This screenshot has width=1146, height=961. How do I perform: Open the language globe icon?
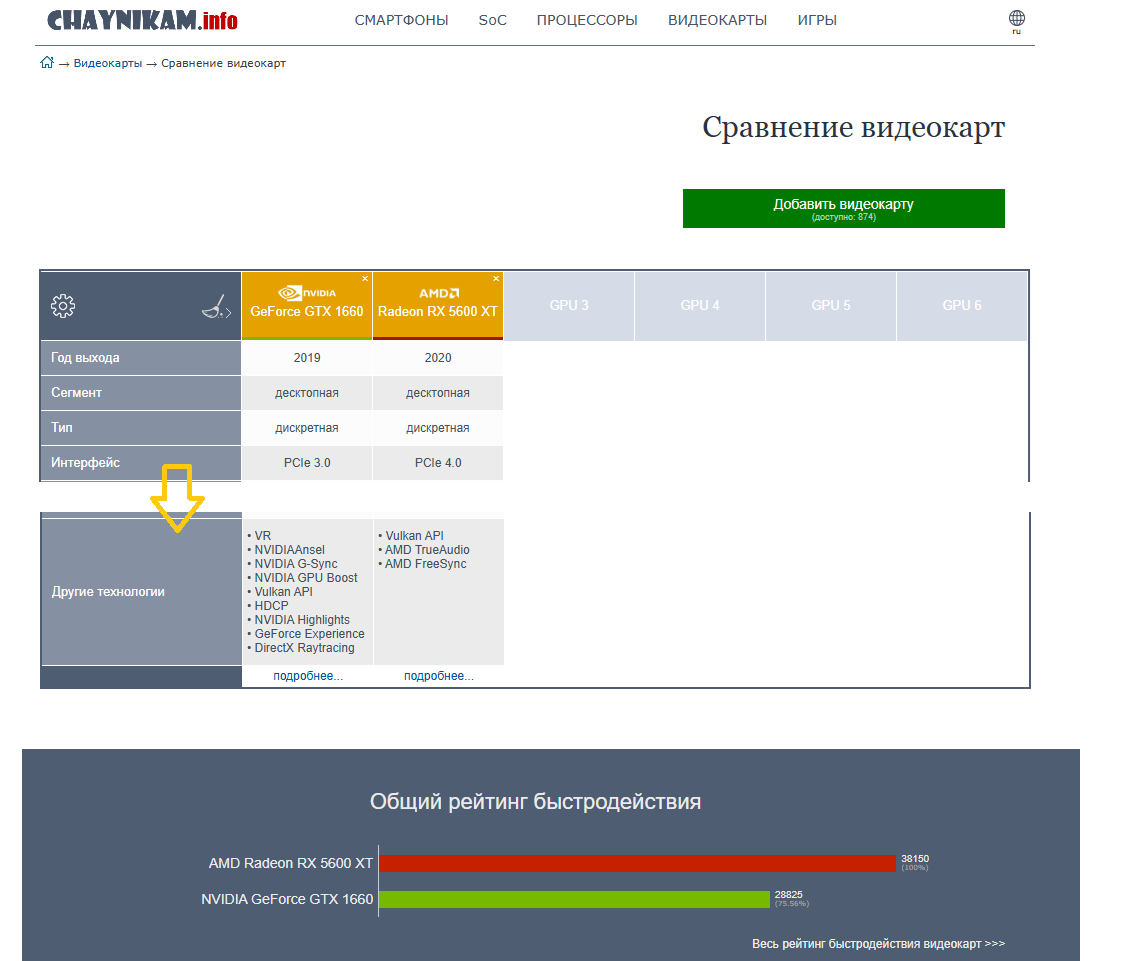(x=1017, y=19)
